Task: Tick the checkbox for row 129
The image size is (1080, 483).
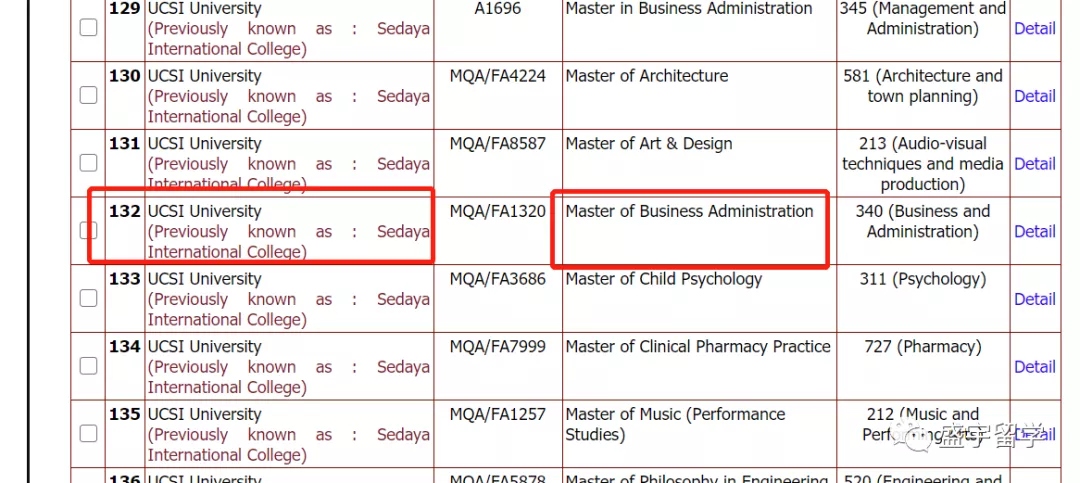Action: 88,28
